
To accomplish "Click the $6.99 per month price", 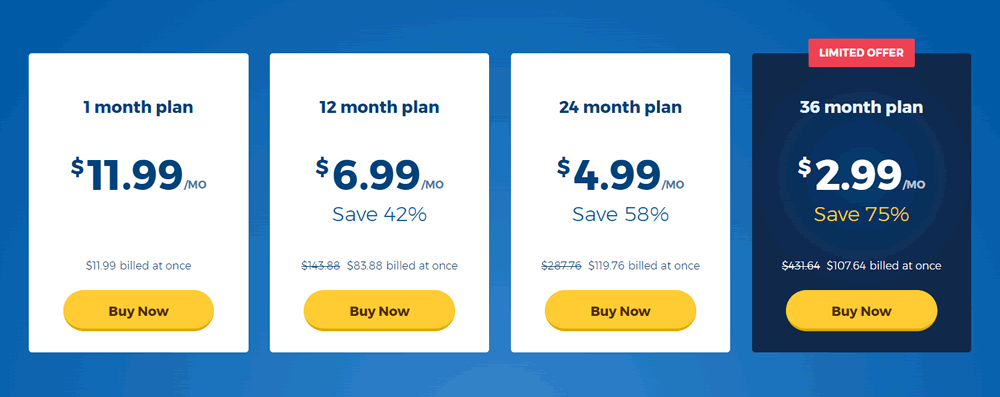I will pyautogui.click(x=379, y=175).
